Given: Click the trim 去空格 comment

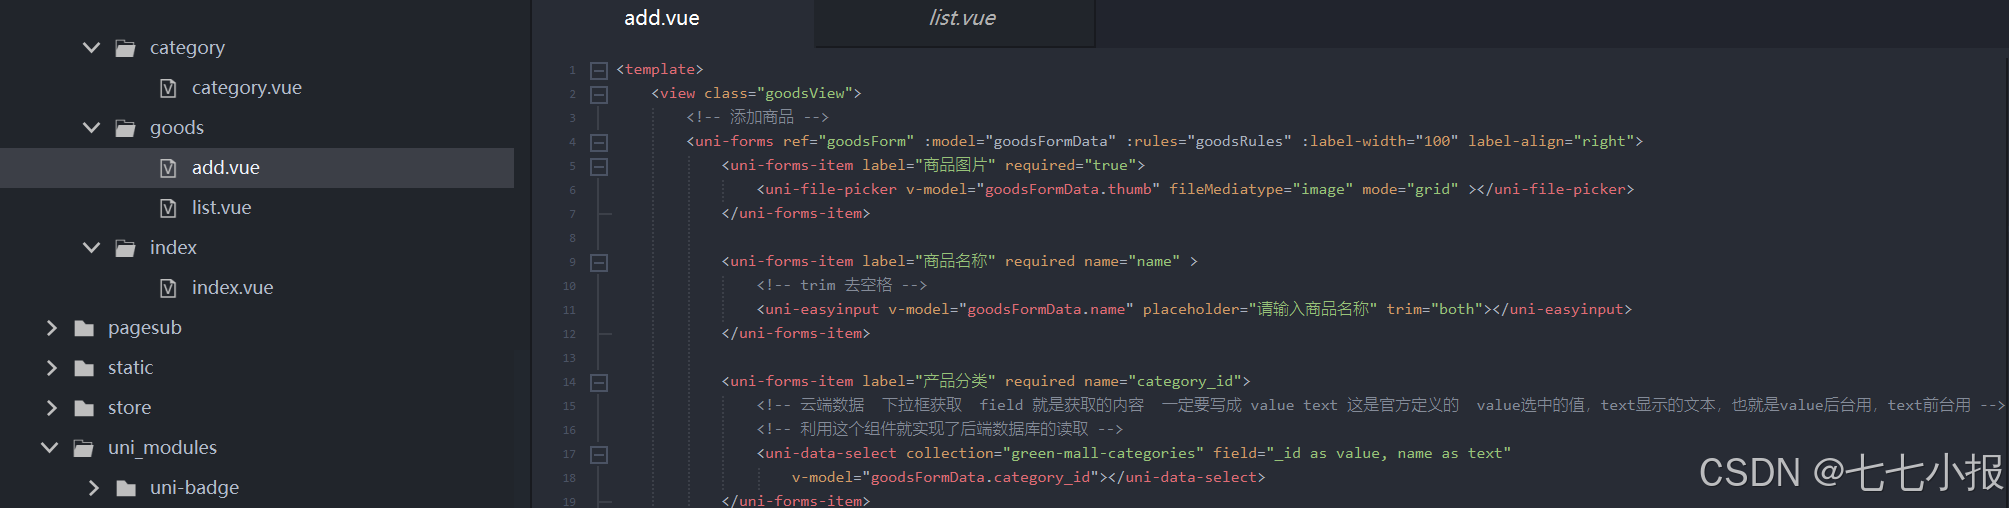Looking at the screenshot, I should pyautogui.click(x=842, y=285).
